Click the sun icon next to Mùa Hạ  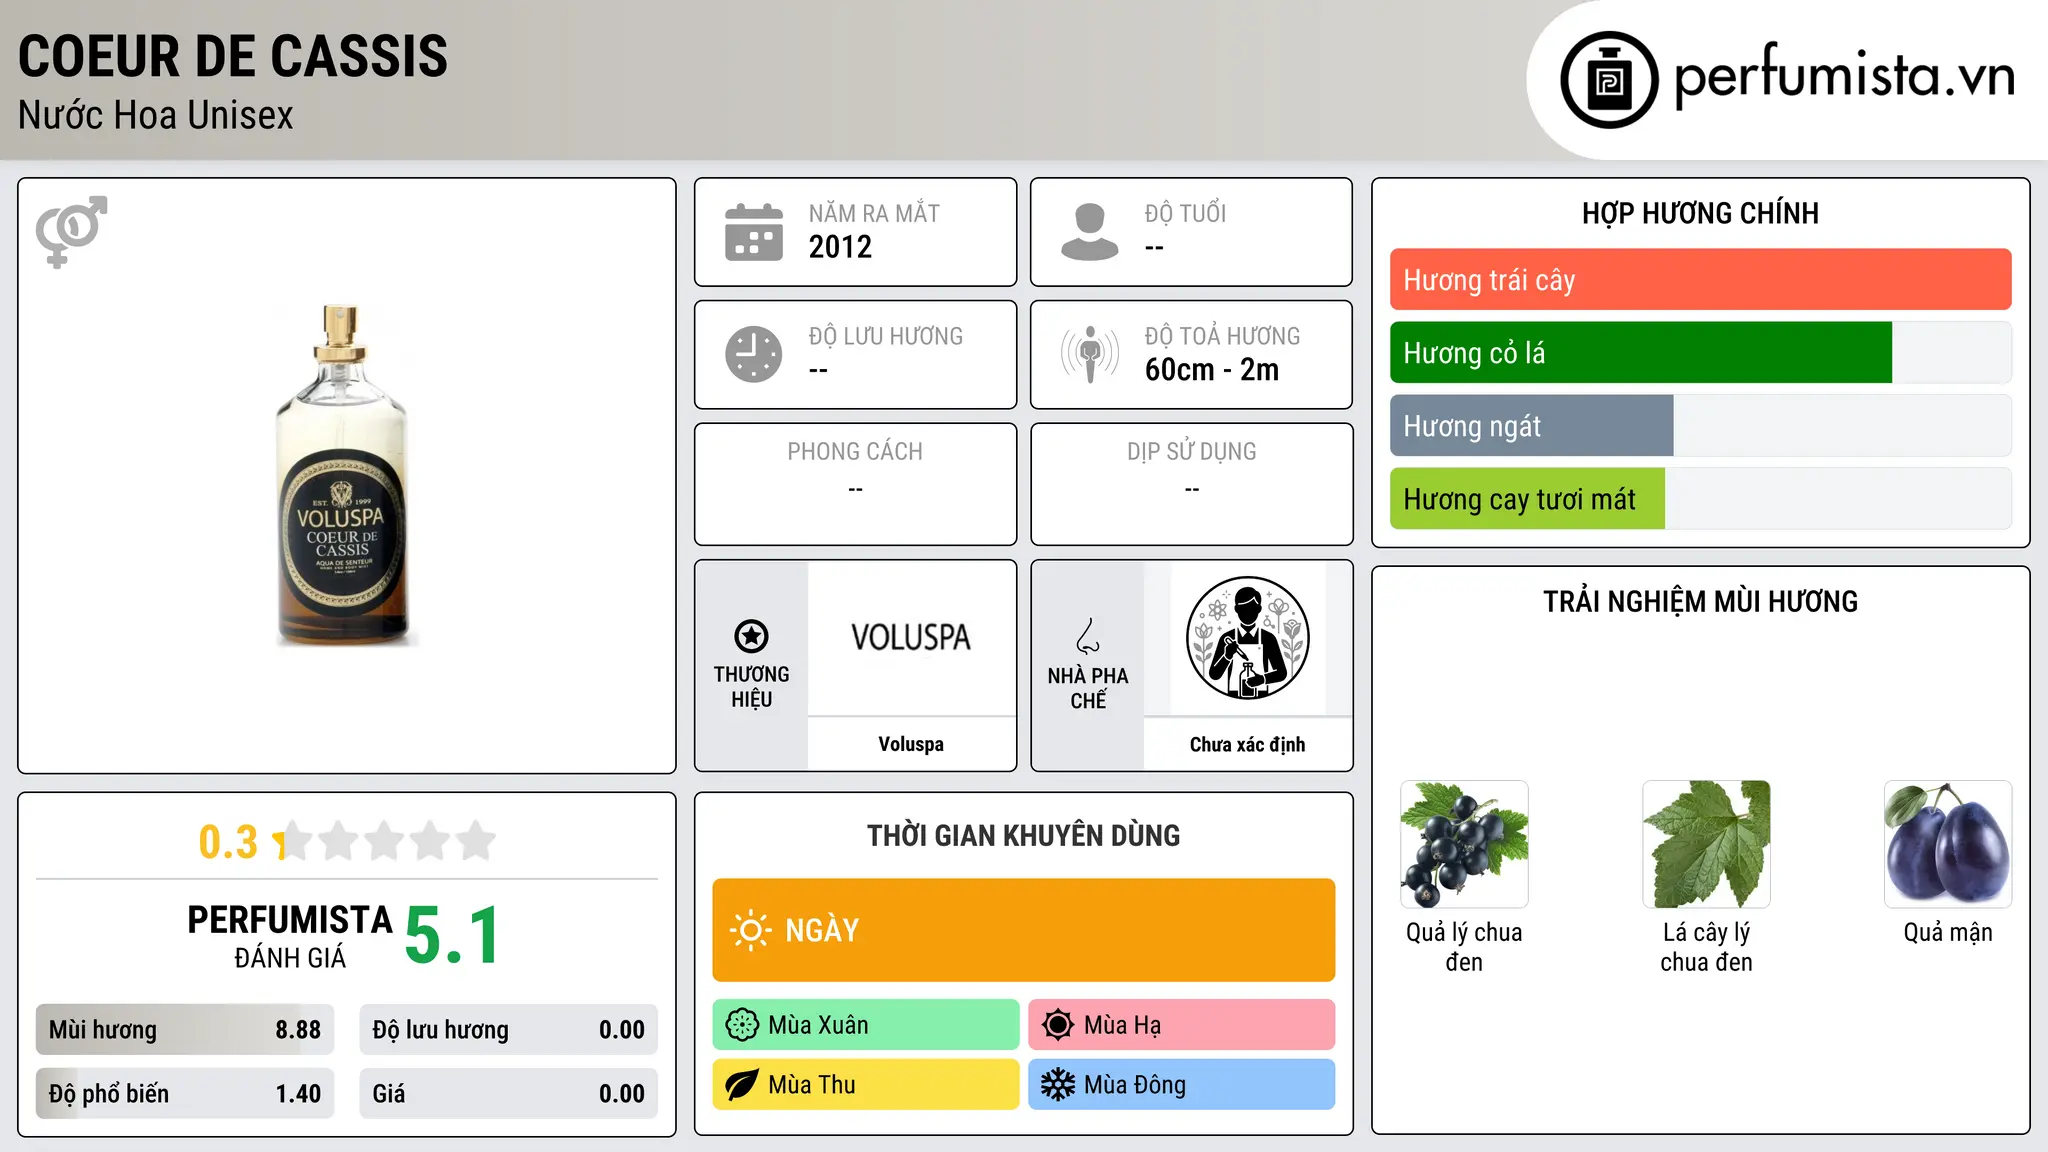1057,1025
